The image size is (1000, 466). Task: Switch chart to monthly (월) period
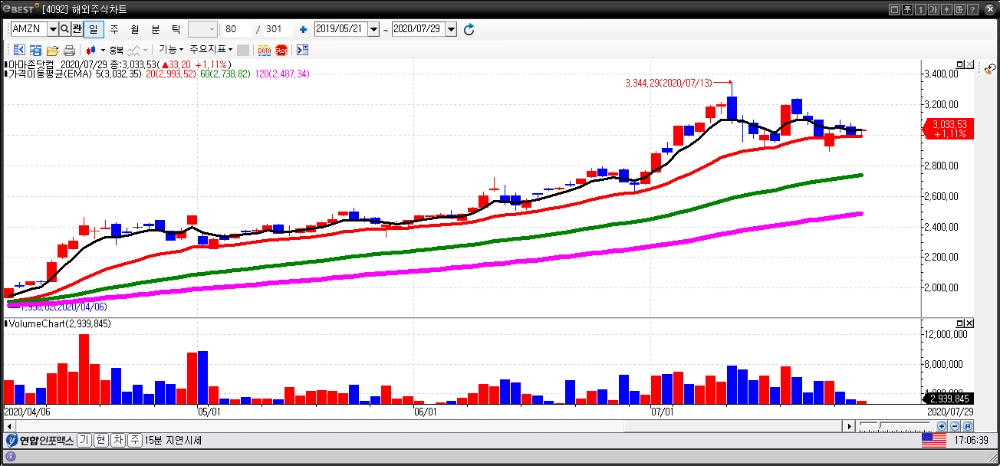pyautogui.click(x=134, y=29)
